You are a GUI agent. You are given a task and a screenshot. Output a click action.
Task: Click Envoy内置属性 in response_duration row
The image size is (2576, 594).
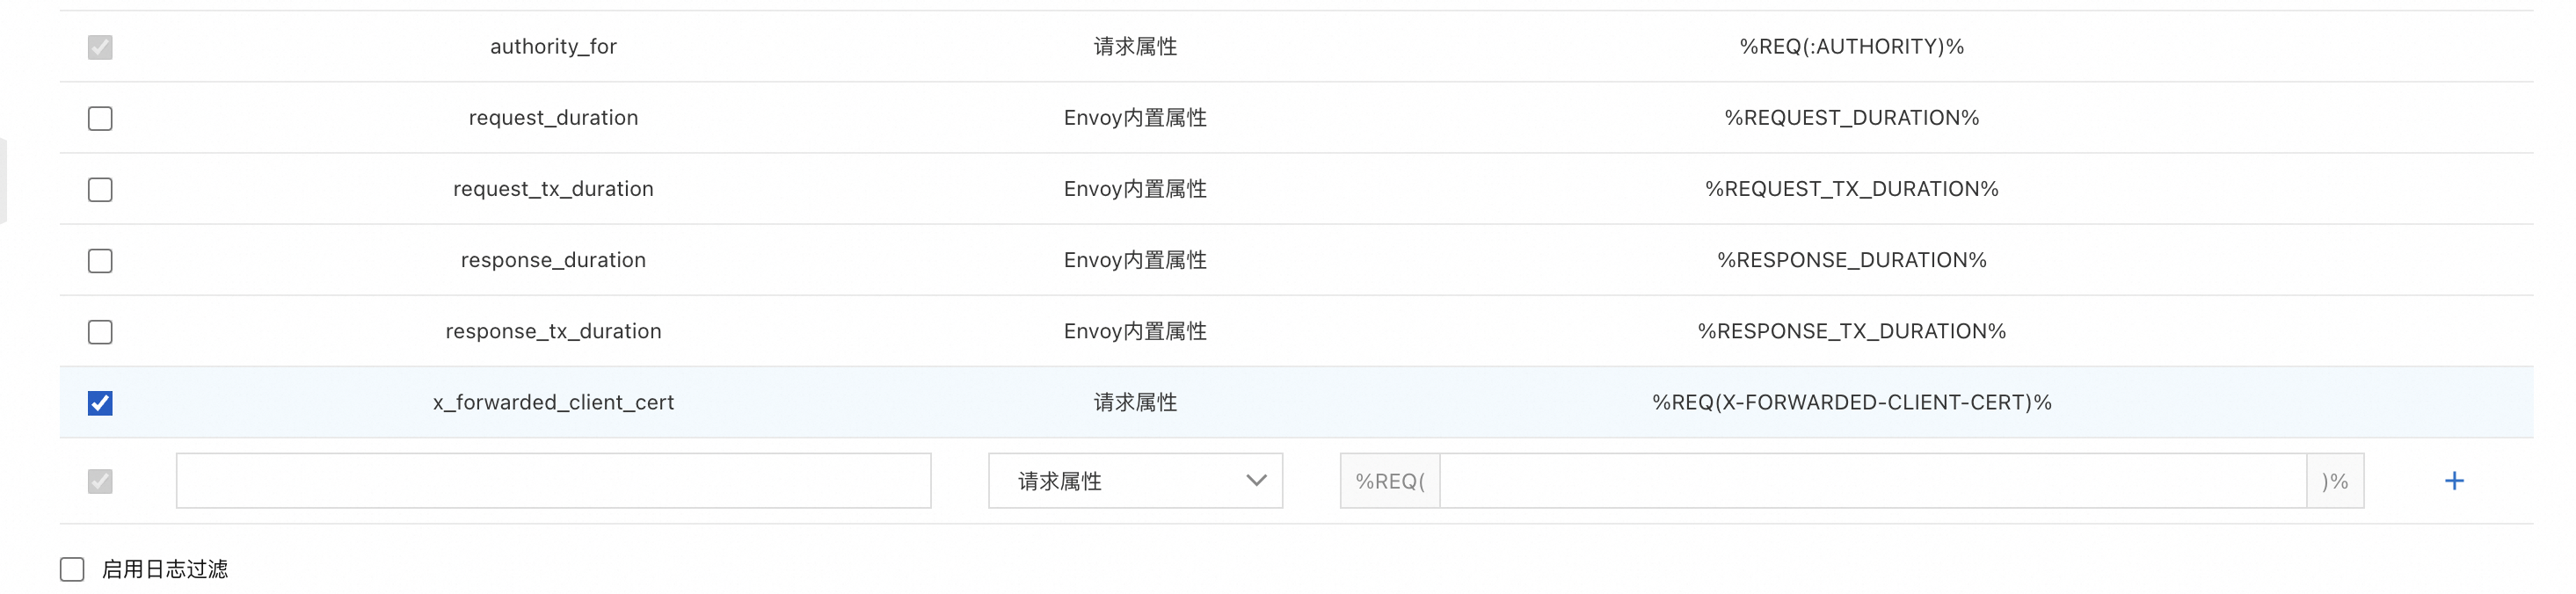click(x=1134, y=260)
